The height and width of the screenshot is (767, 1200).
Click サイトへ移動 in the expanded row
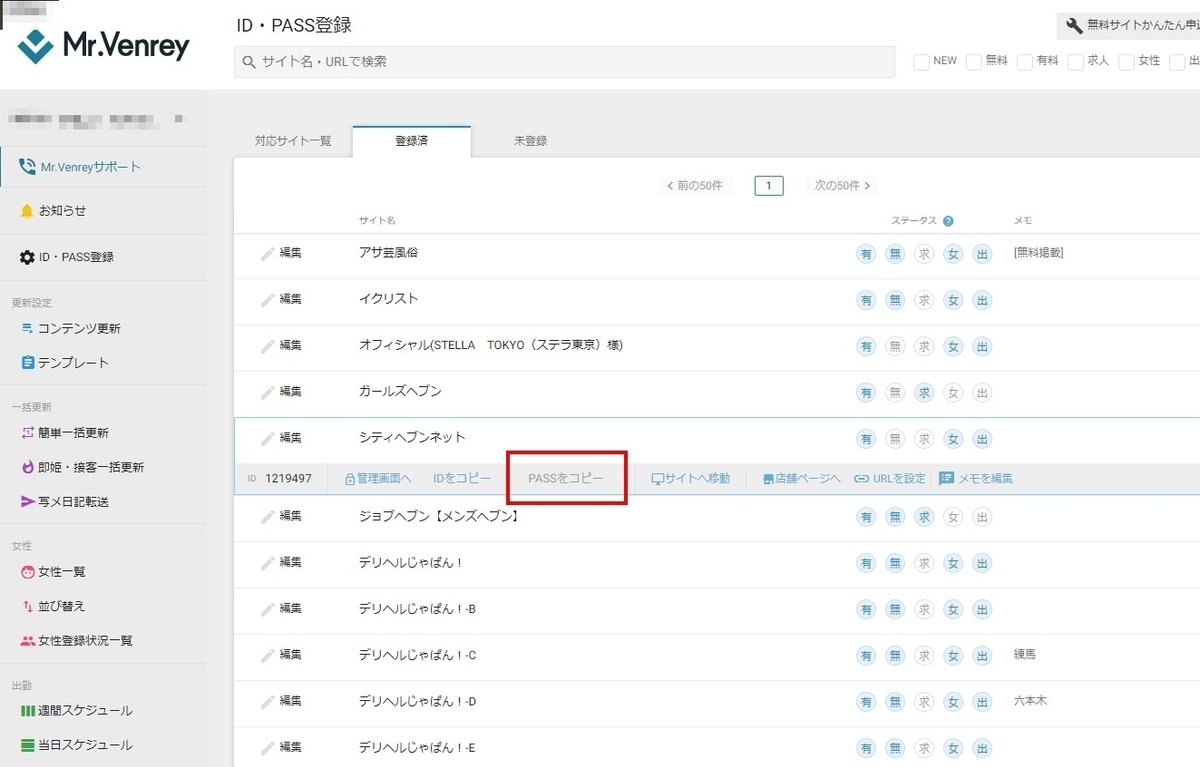(690, 479)
